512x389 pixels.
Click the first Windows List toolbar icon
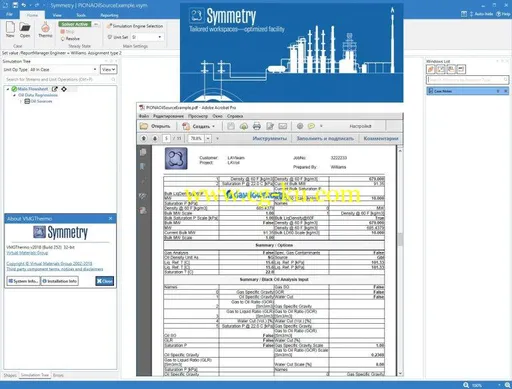[x=431, y=69]
